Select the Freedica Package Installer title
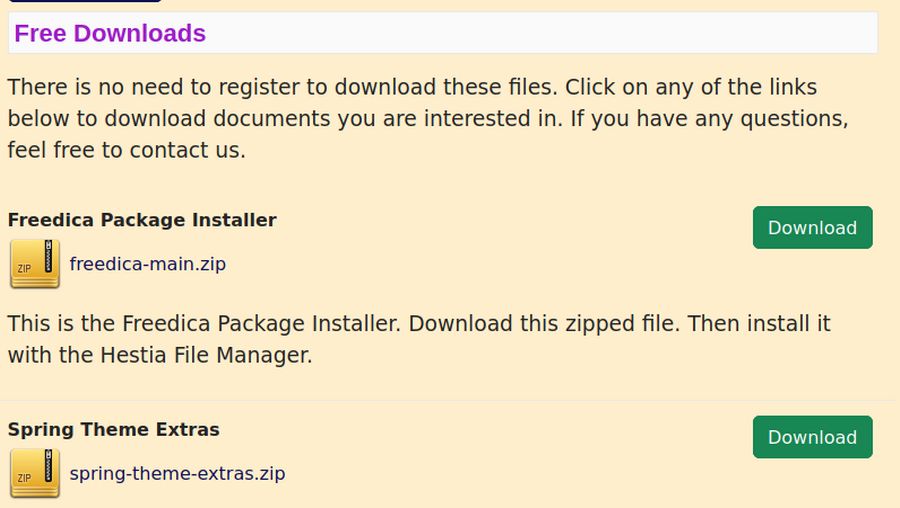 pos(142,220)
